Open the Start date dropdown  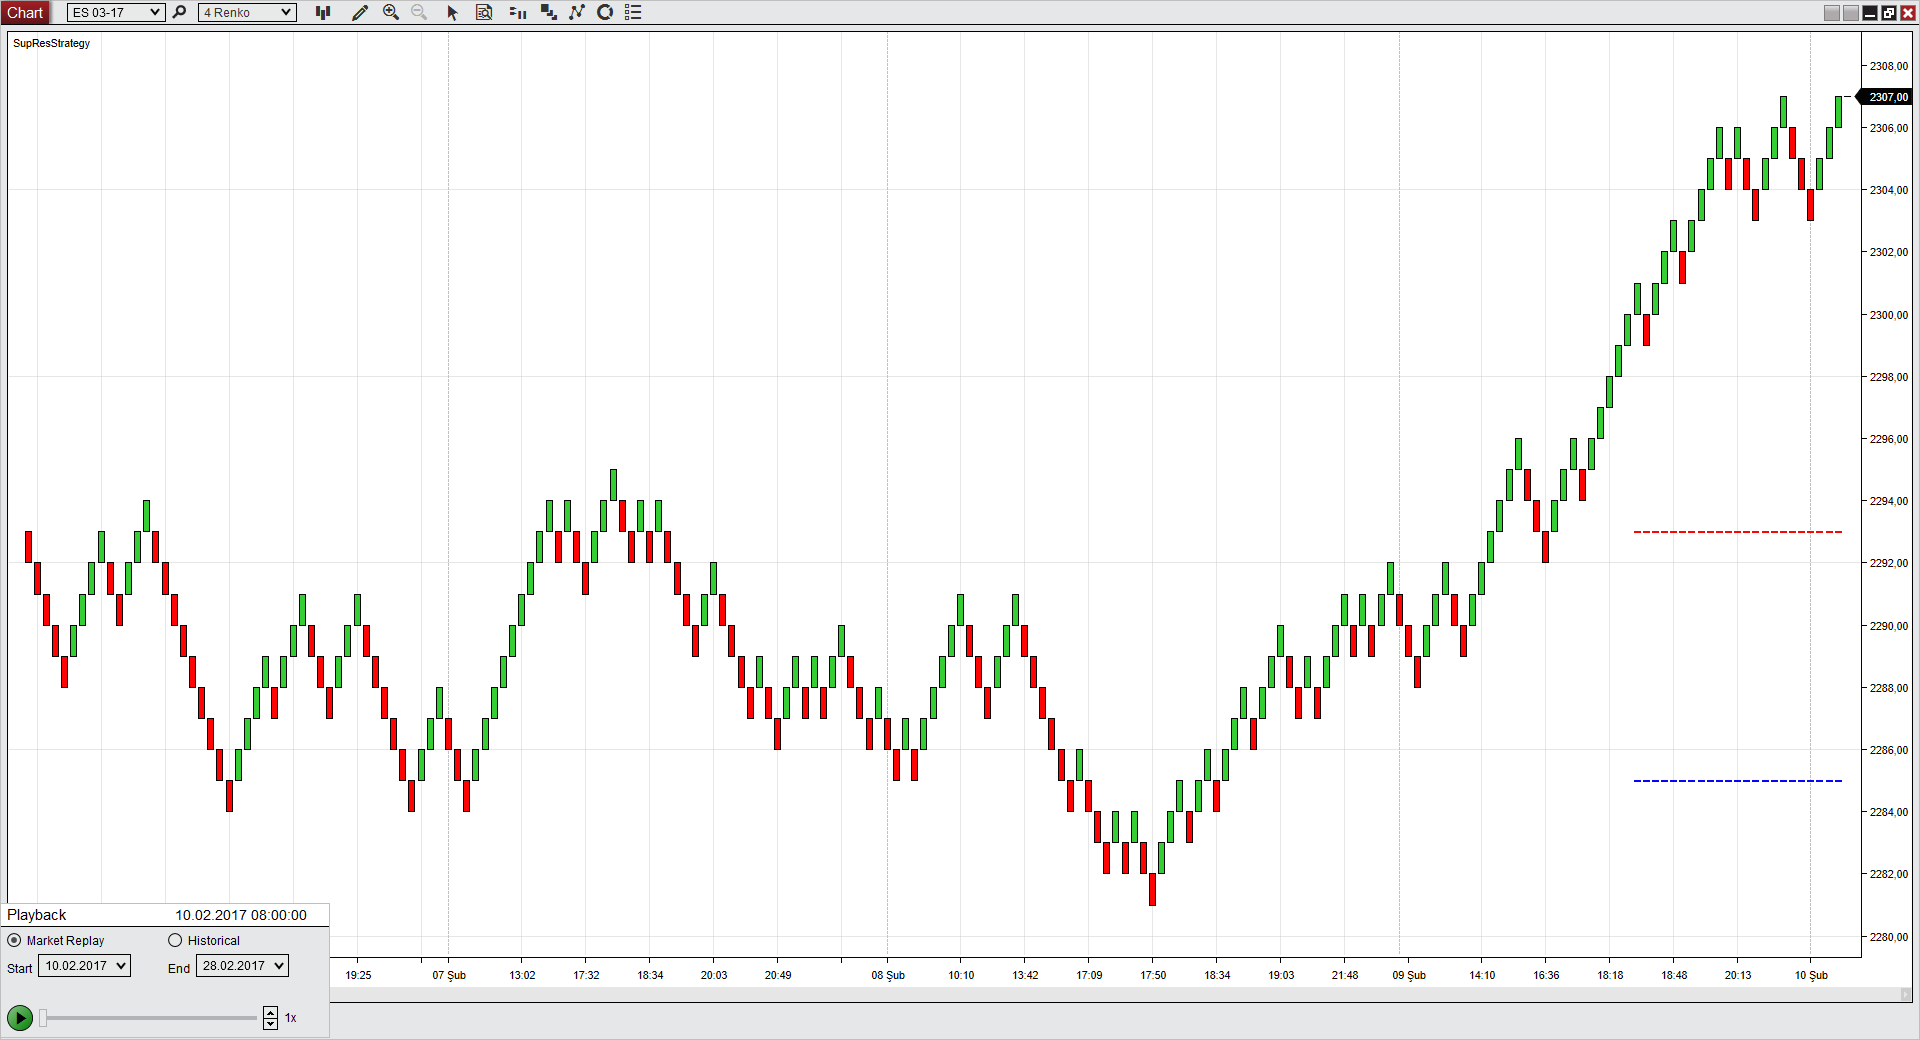click(84, 966)
